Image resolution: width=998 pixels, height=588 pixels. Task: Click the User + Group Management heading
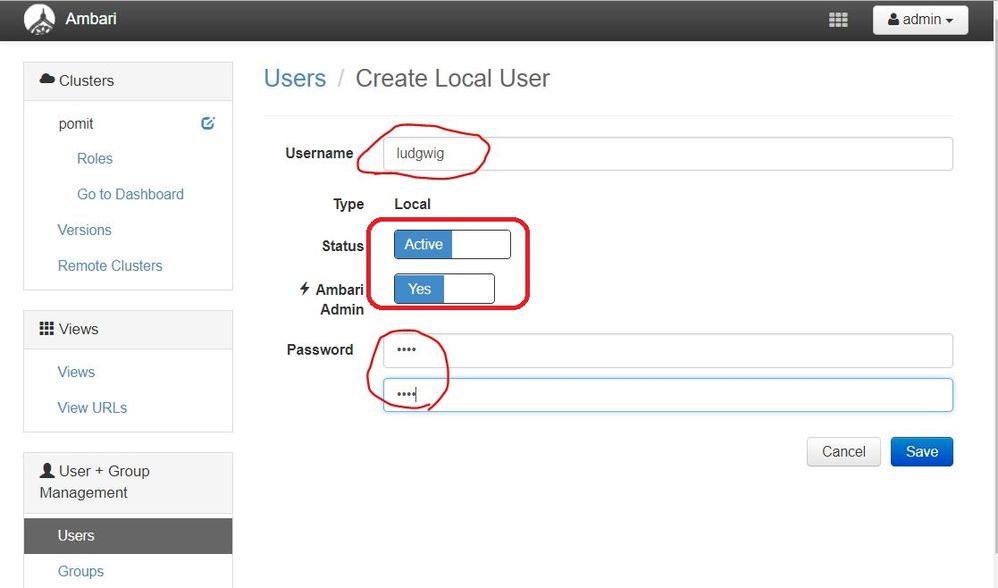pyautogui.click(x=128, y=482)
